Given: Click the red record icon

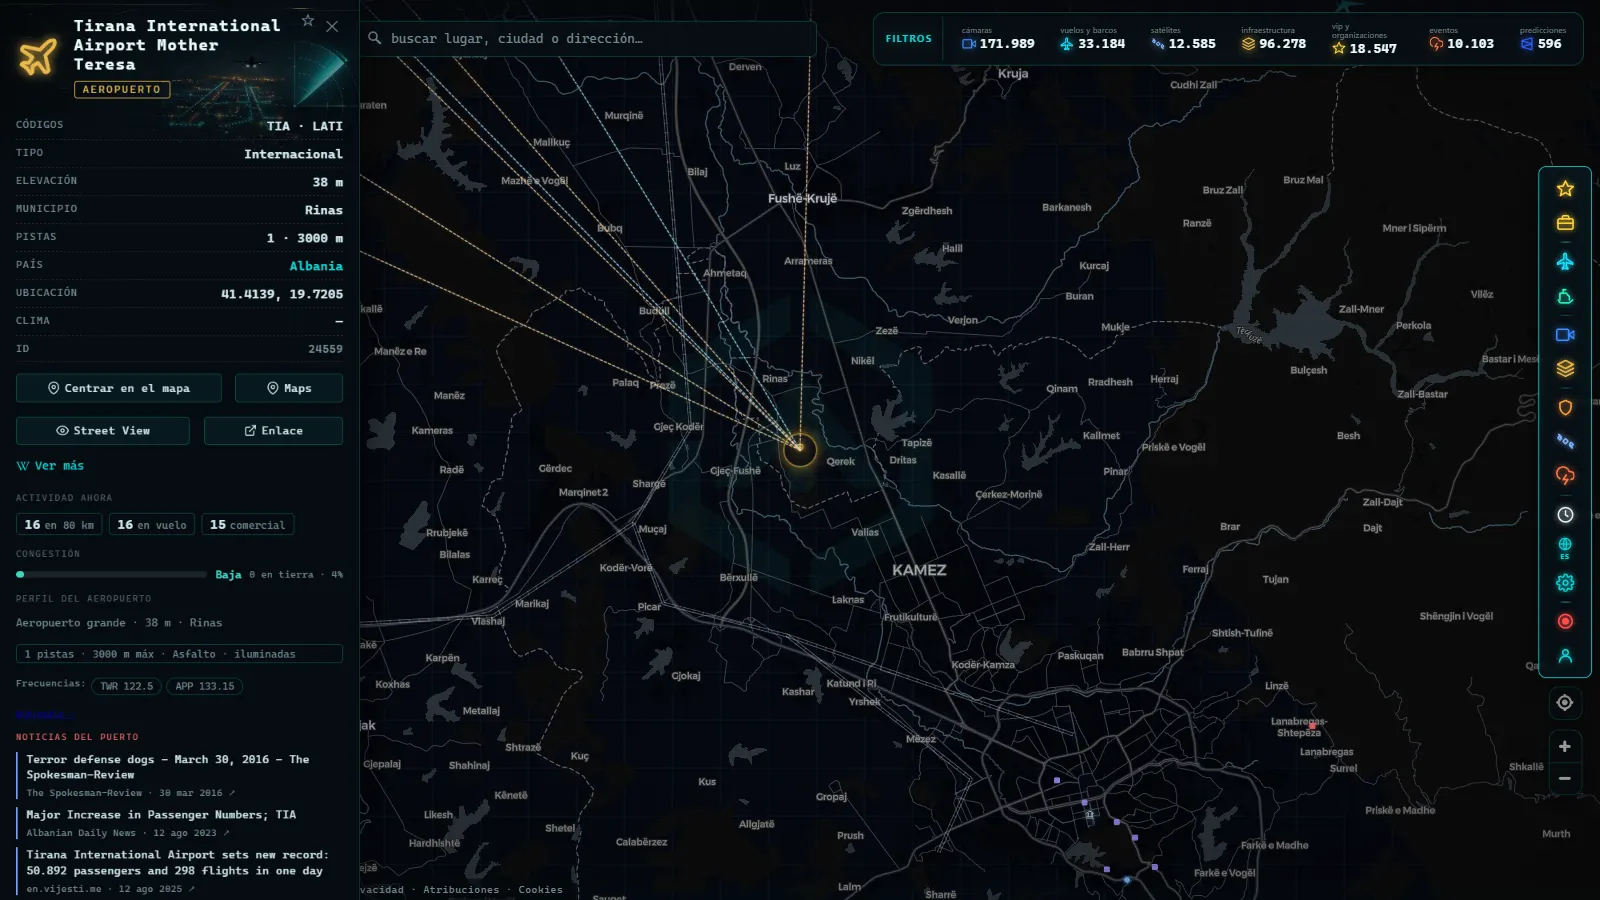Looking at the screenshot, I should 1565,621.
